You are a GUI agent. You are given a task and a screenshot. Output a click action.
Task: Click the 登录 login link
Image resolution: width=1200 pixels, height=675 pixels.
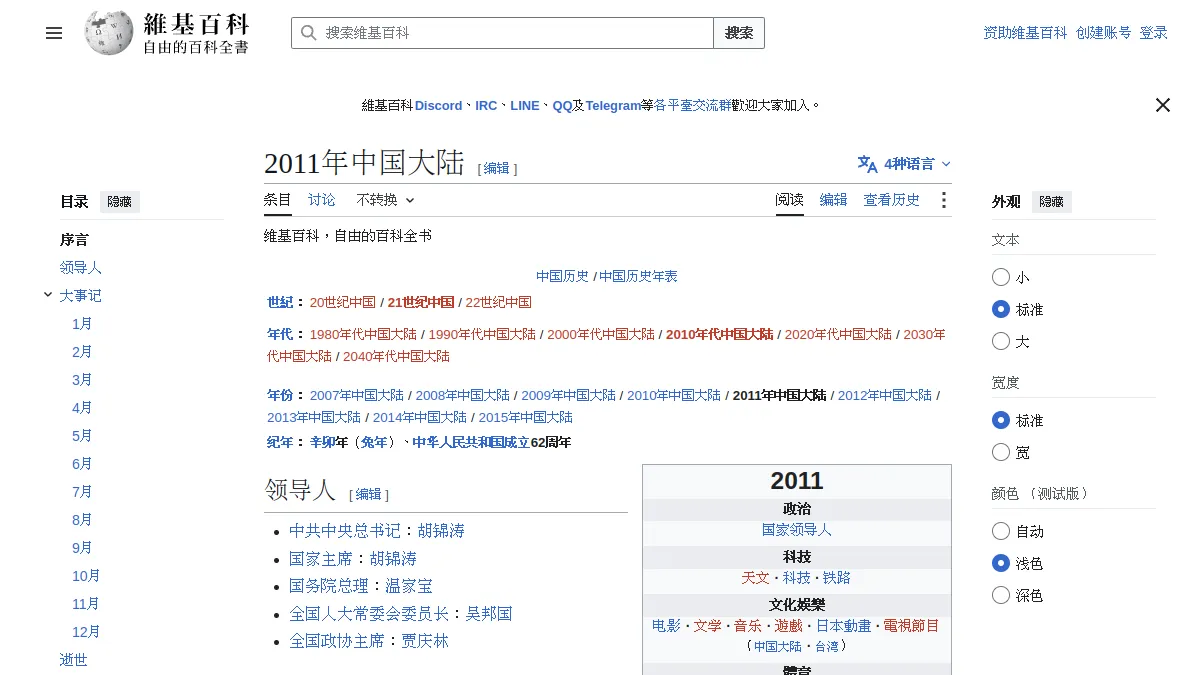point(1154,33)
